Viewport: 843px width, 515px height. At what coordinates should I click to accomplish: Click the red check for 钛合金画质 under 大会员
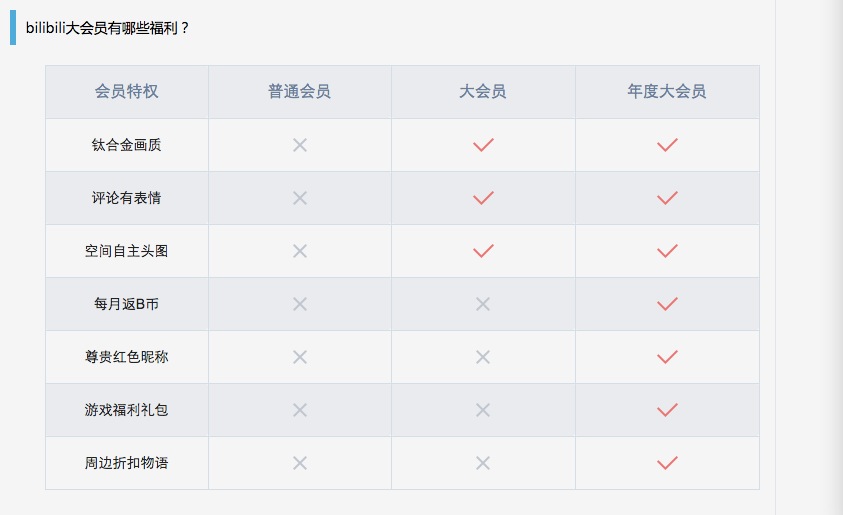click(483, 145)
